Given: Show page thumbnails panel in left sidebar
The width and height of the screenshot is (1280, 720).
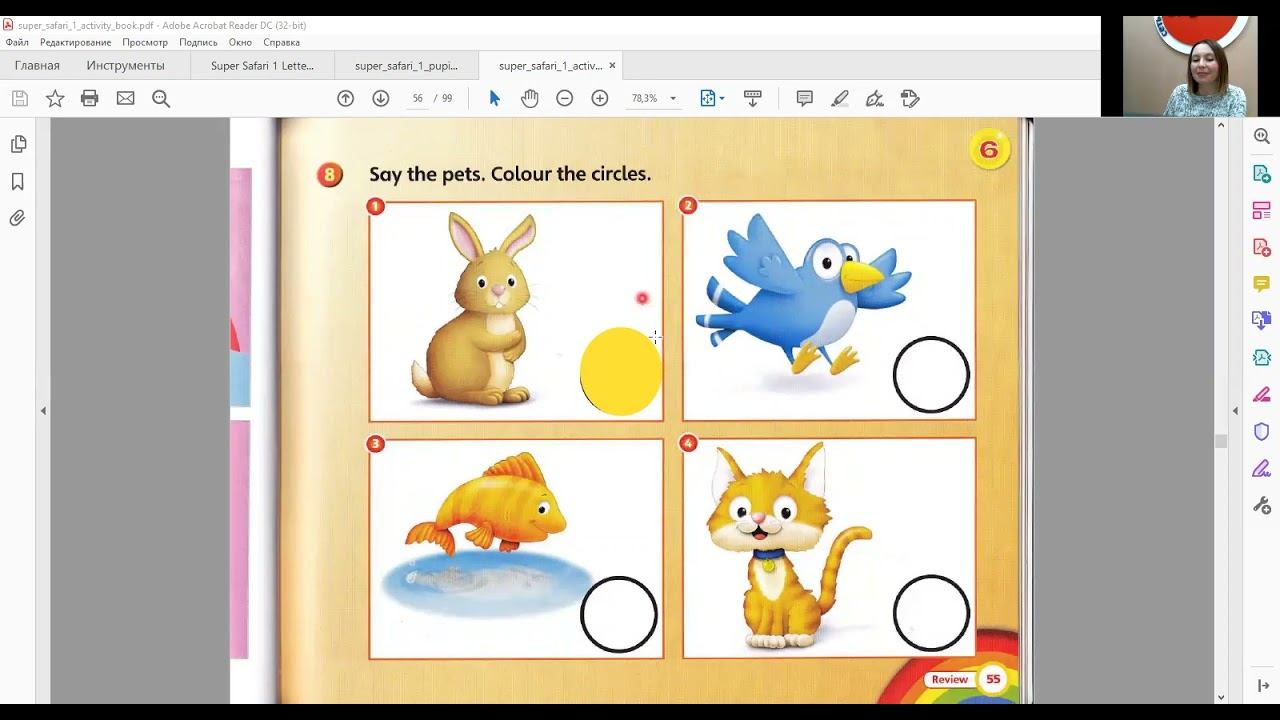Looking at the screenshot, I should [x=18, y=144].
